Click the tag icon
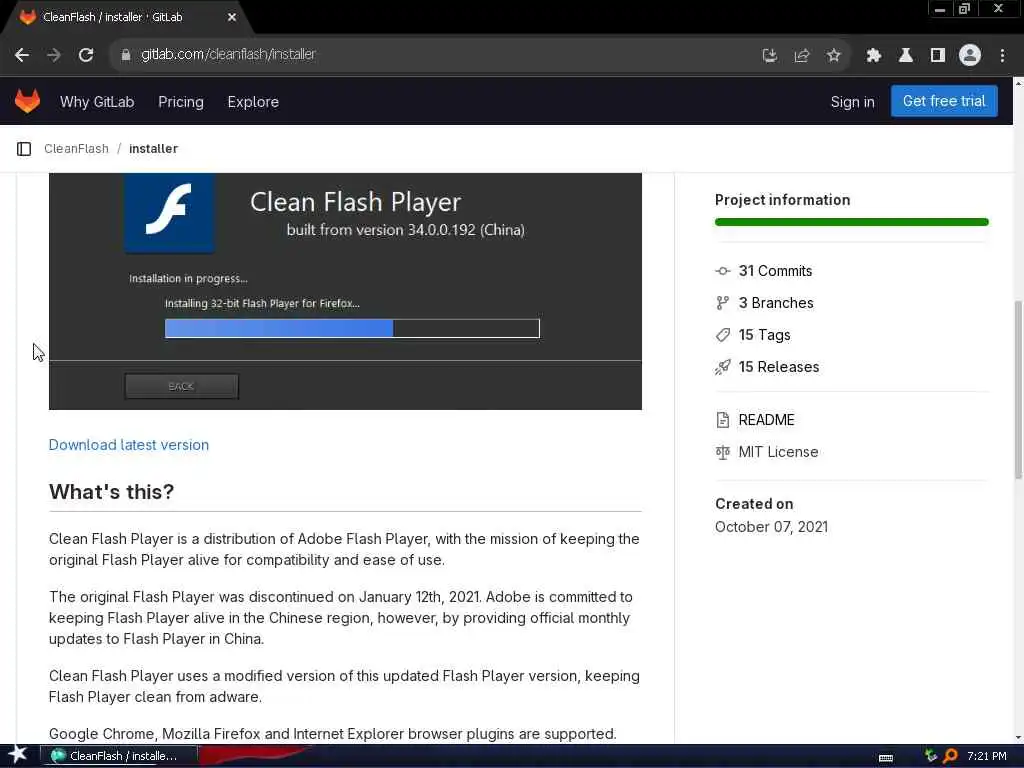The height and width of the screenshot is (768, 1024). 722,335
